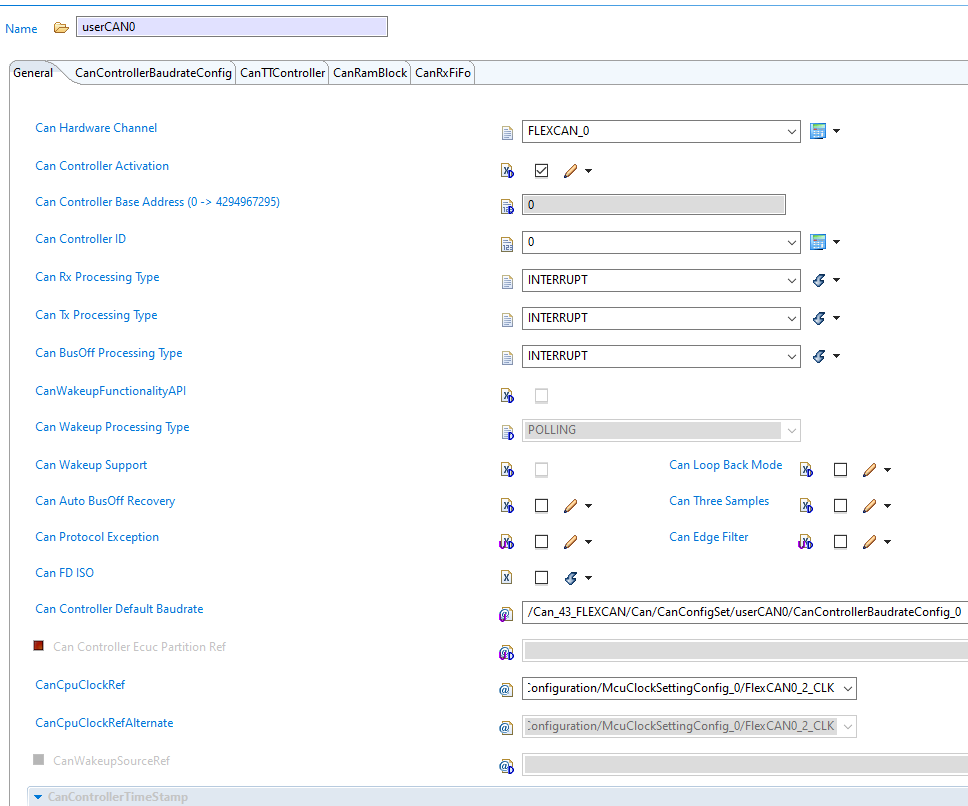The width and height of the screenshot is (968, 806).
Task: Switch to the CanControllerBaudrateConfig tab
Action: [153, 73]
